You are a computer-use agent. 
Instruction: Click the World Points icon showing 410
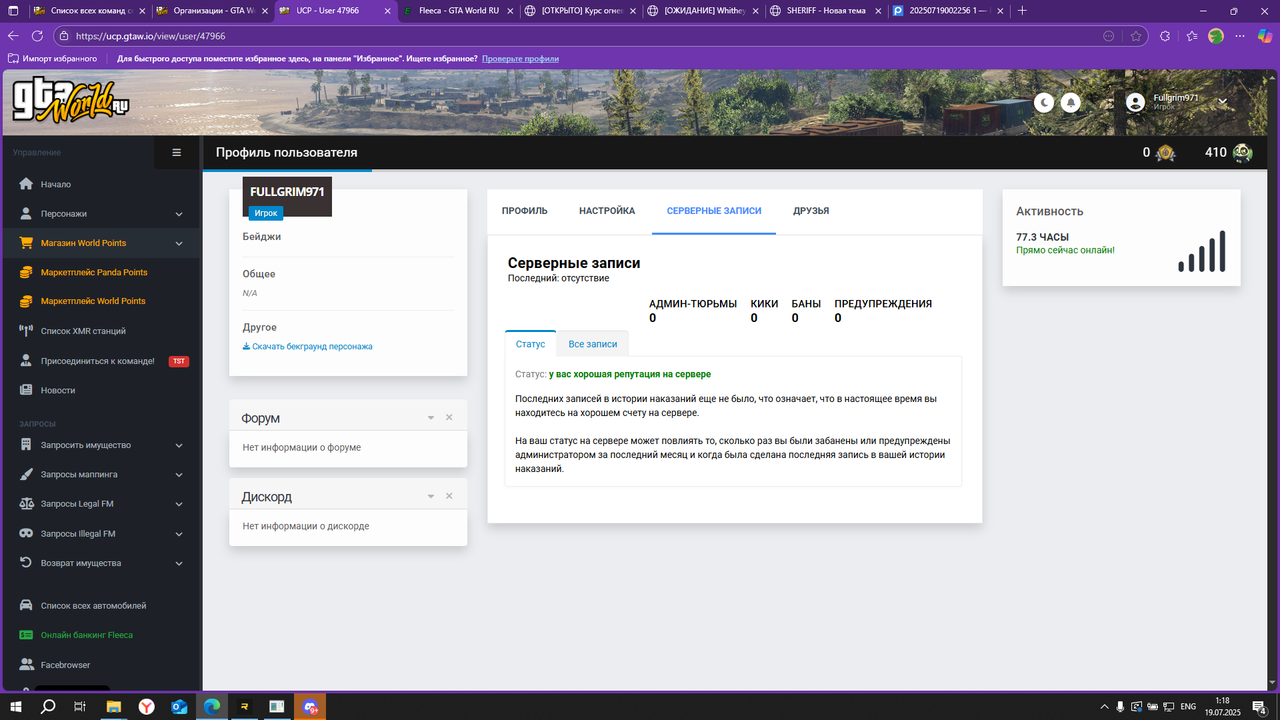pos(1242,153)
